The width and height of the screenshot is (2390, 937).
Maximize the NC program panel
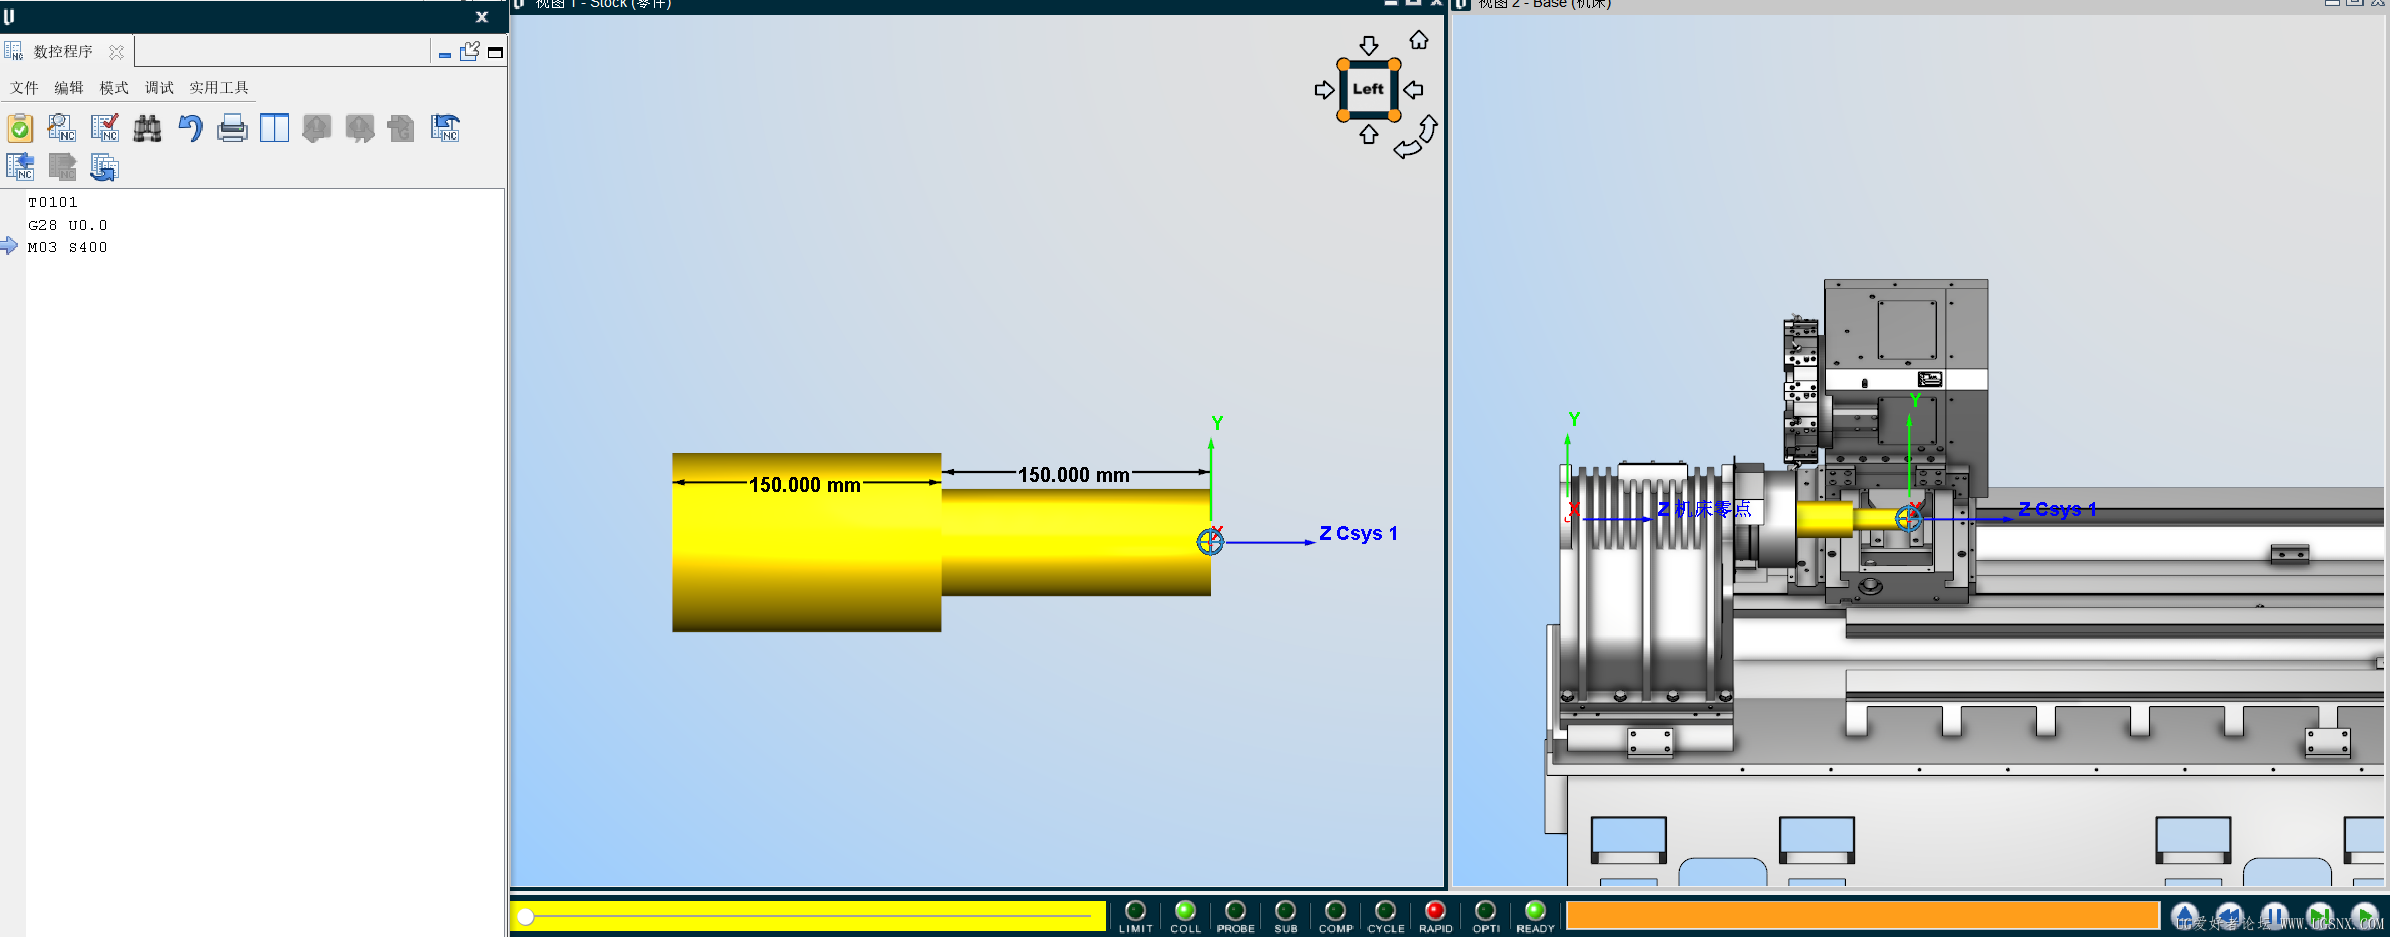pos(495,52)
